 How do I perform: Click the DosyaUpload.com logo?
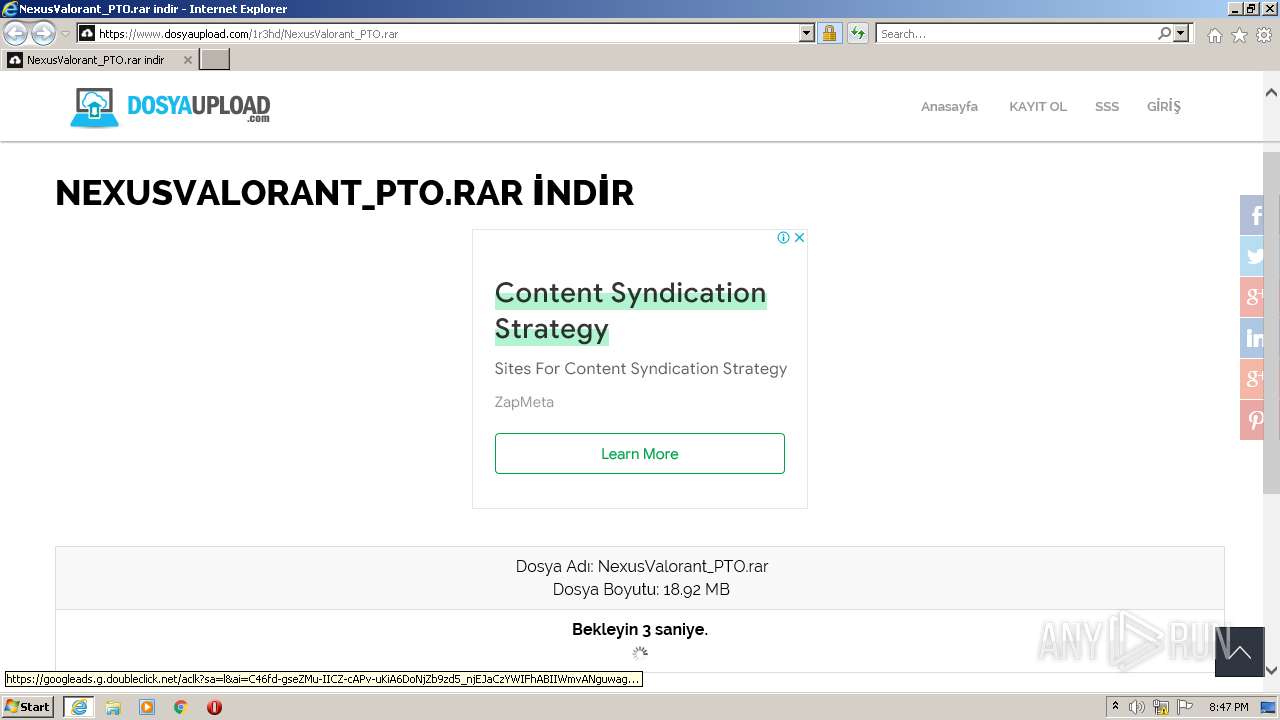[170, 107]
